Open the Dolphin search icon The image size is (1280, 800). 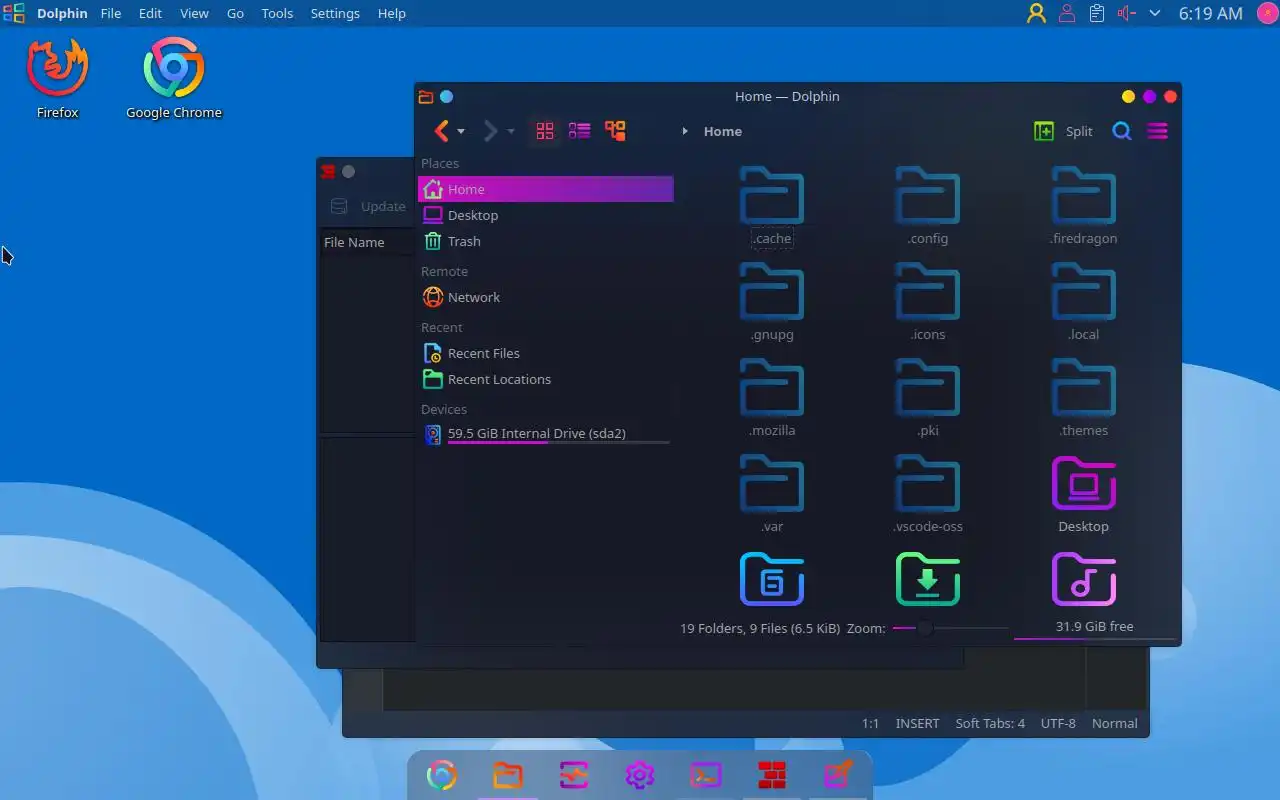point(1122,131)
